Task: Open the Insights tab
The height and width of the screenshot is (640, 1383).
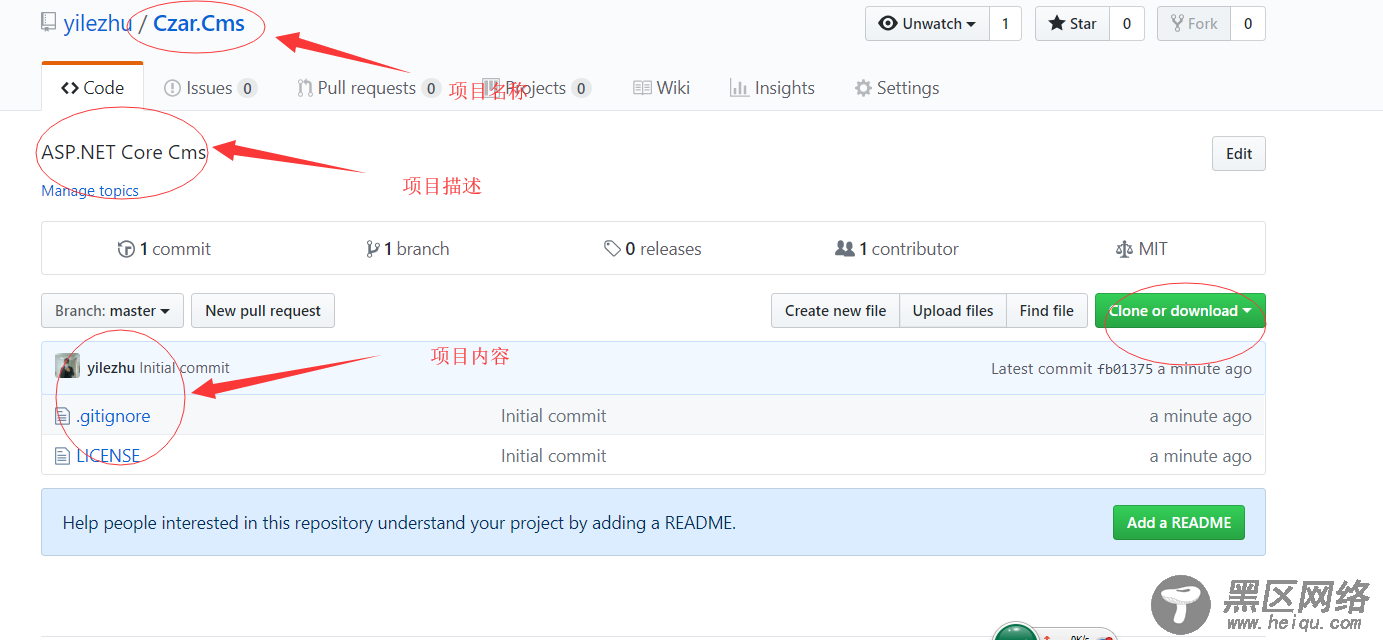Action: [772, 88]
